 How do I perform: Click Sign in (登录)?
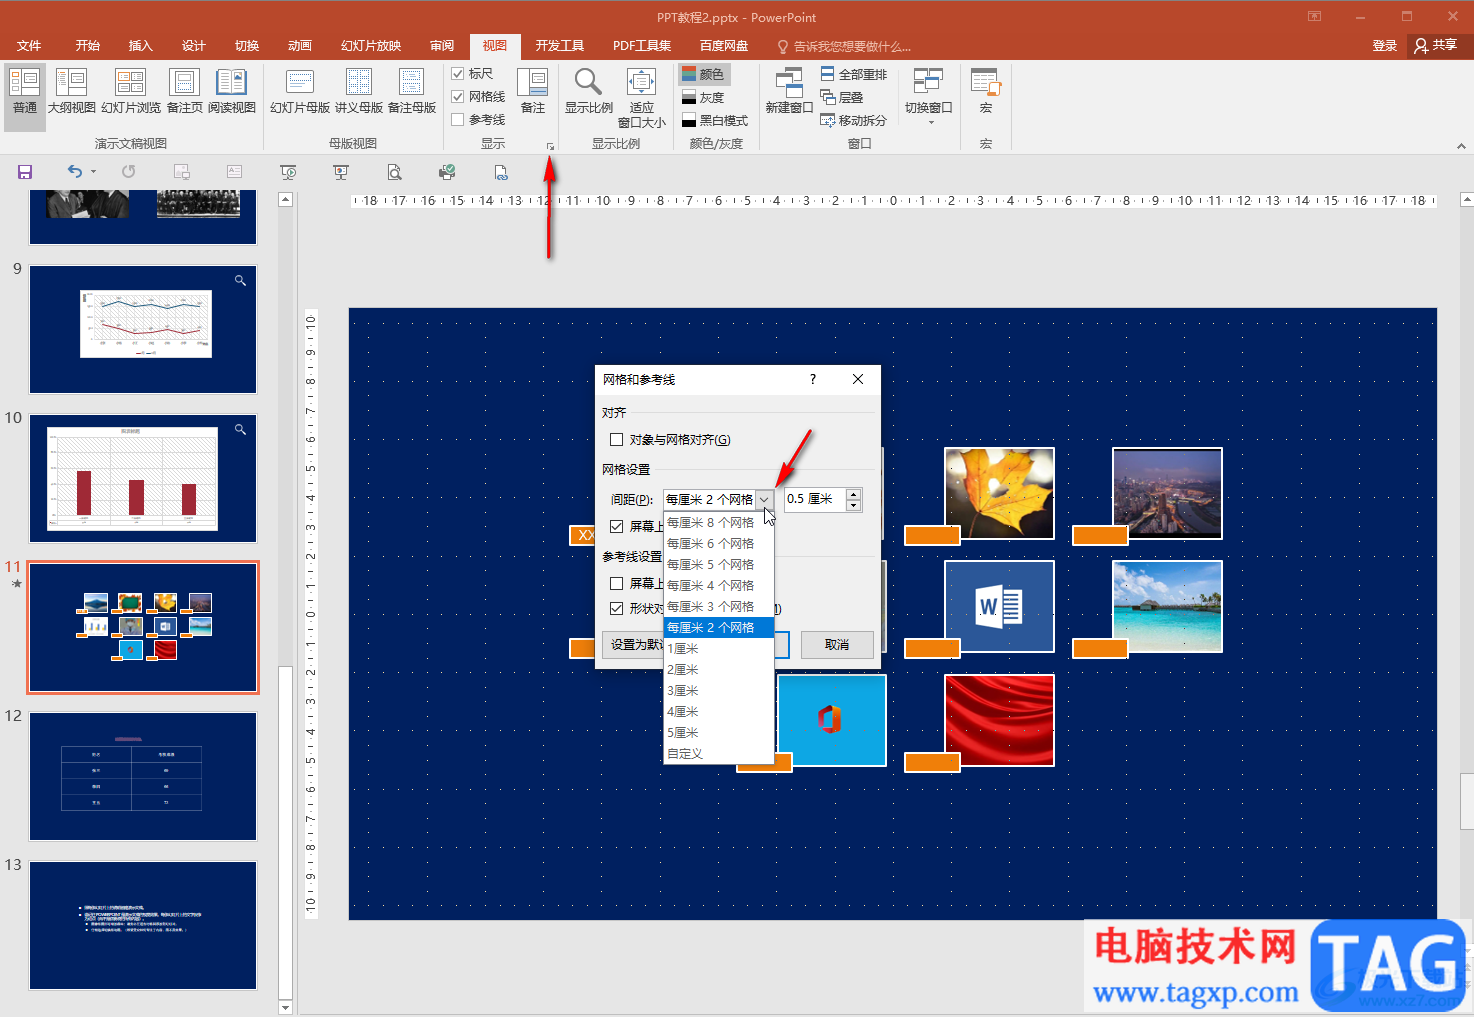[x=1385, y=46]
